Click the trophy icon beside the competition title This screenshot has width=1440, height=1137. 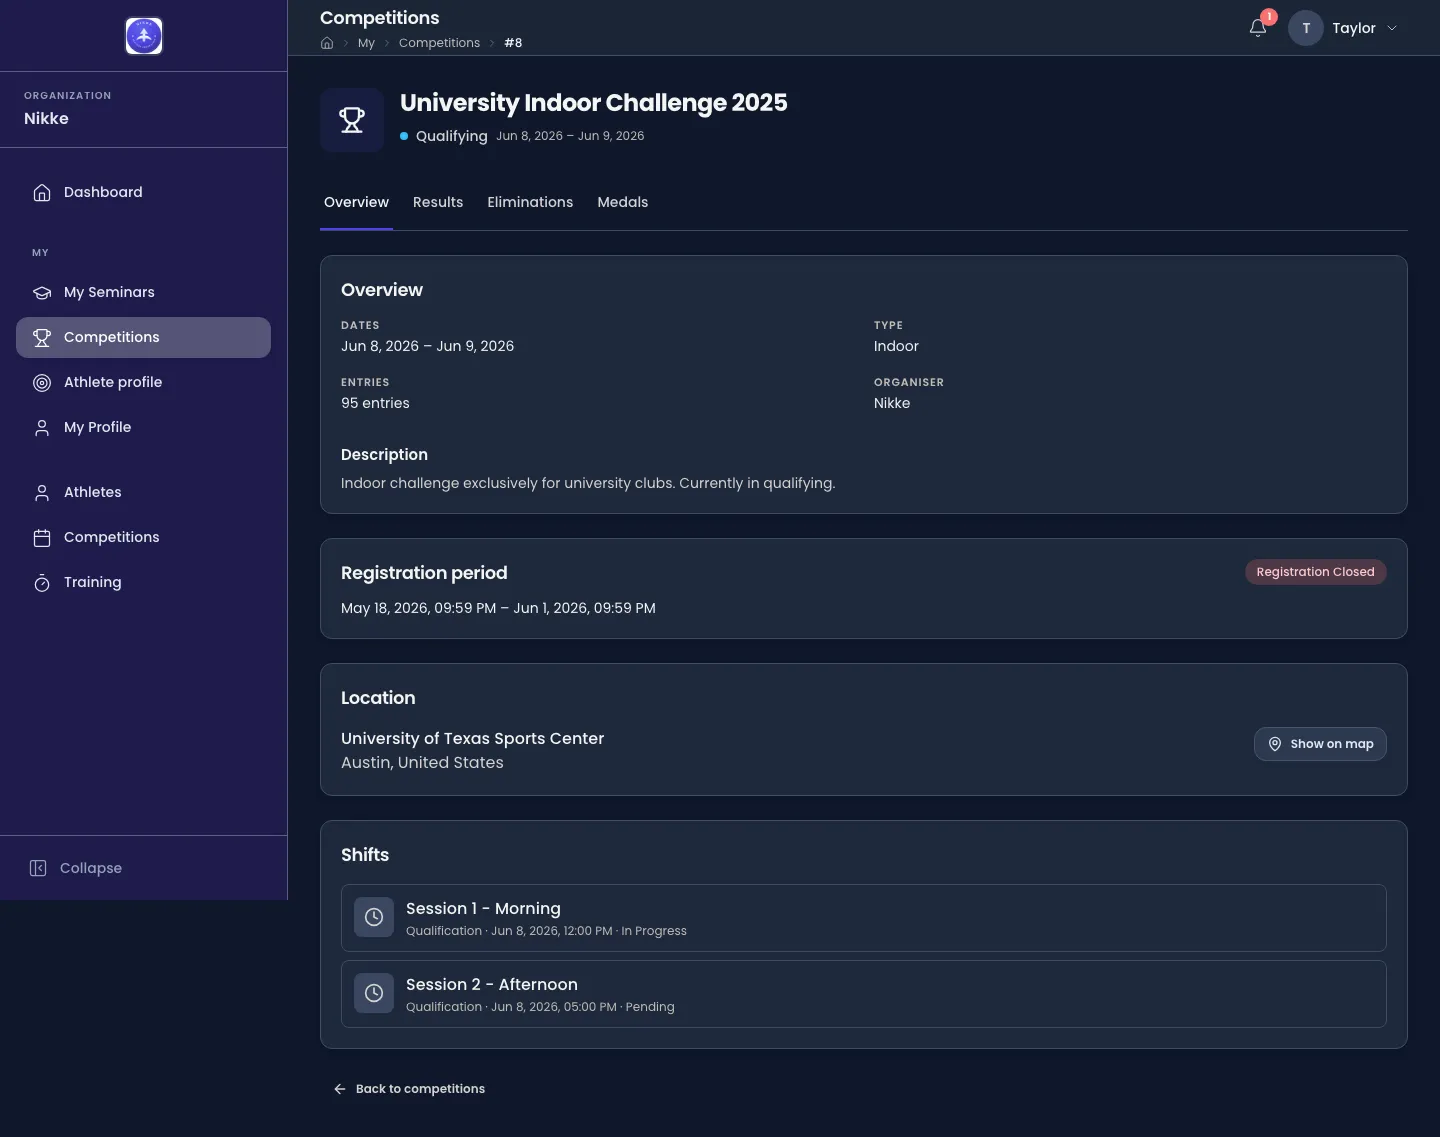click(352, 120)
